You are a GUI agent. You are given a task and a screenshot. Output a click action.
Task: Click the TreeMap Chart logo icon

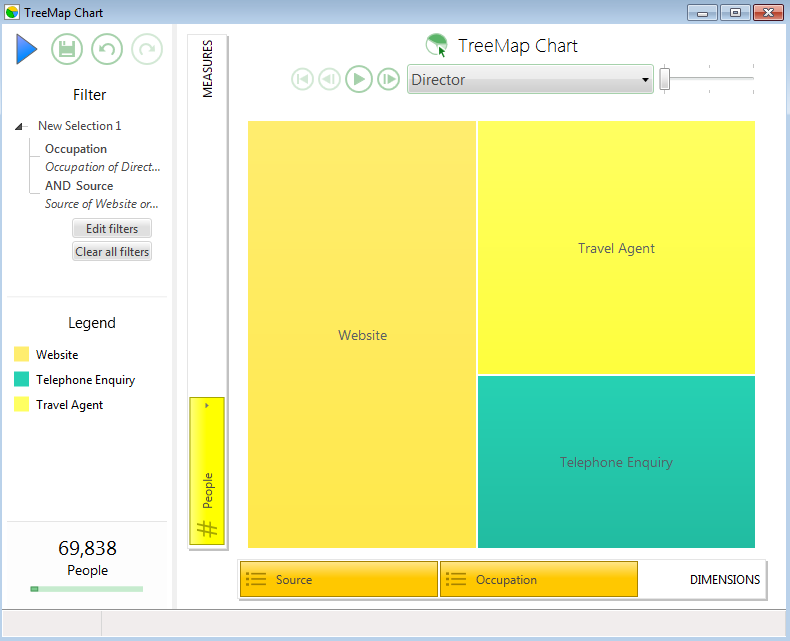(436, 45)
